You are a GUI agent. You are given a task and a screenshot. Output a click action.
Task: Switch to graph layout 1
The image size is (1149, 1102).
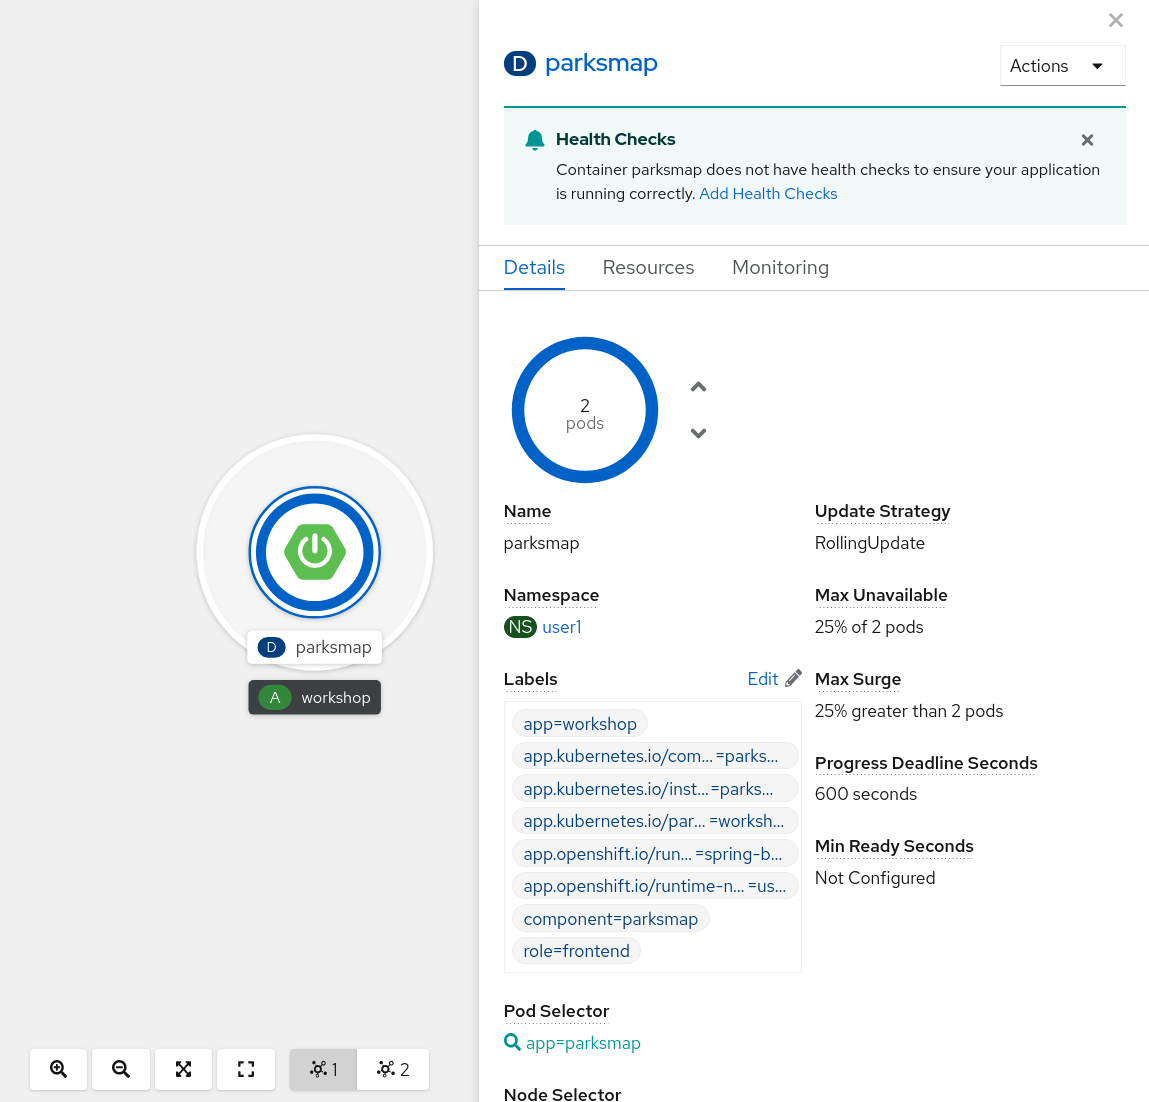pos(323,1069)
